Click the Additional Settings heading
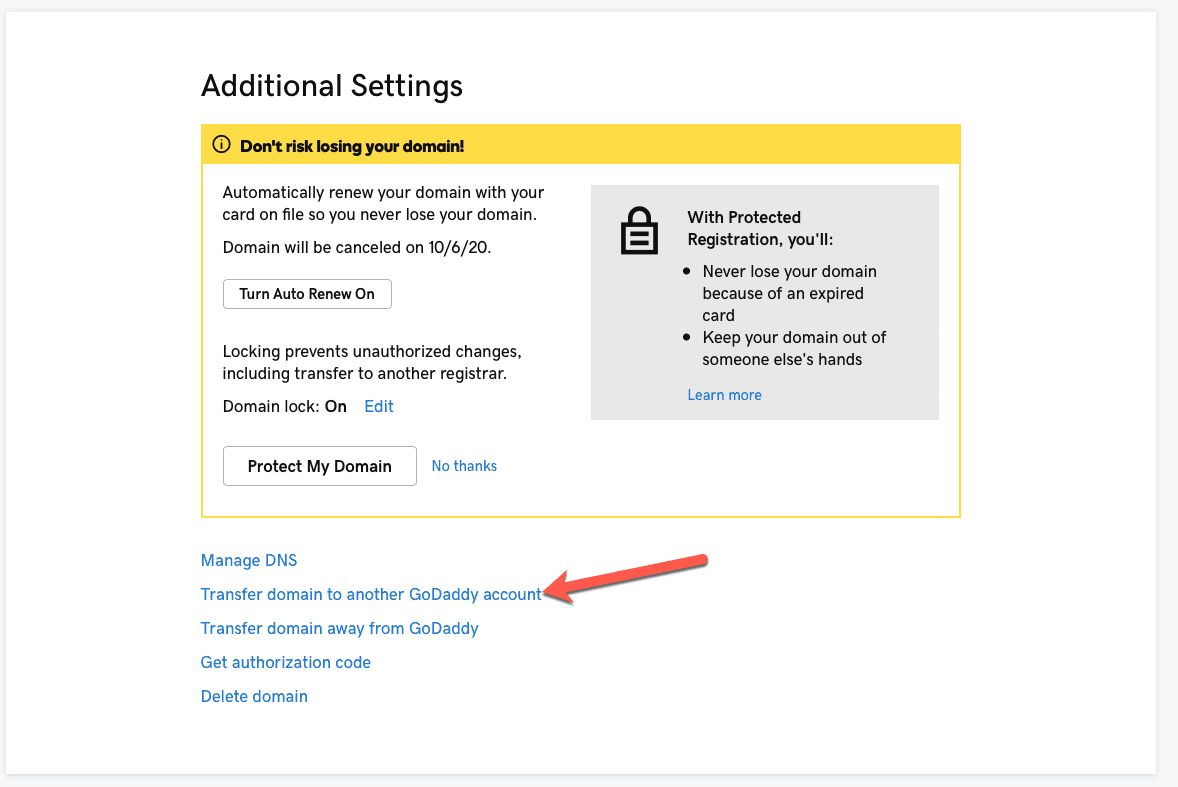This screenshot has width=1178, height=787. point(331,86)
